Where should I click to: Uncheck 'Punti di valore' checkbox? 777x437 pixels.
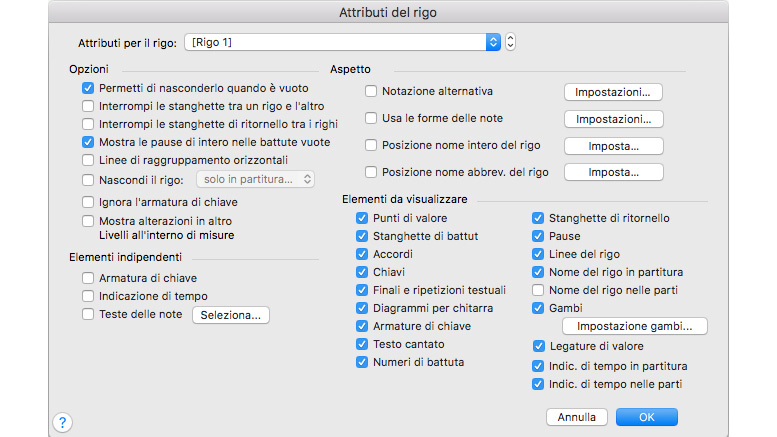[x=362, y=218]
